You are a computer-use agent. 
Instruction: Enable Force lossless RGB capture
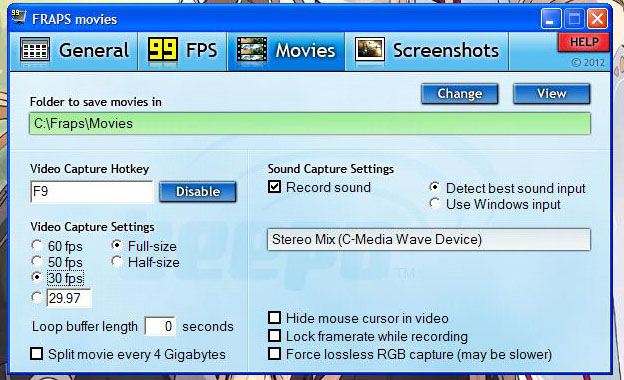(x=275, y=353)
